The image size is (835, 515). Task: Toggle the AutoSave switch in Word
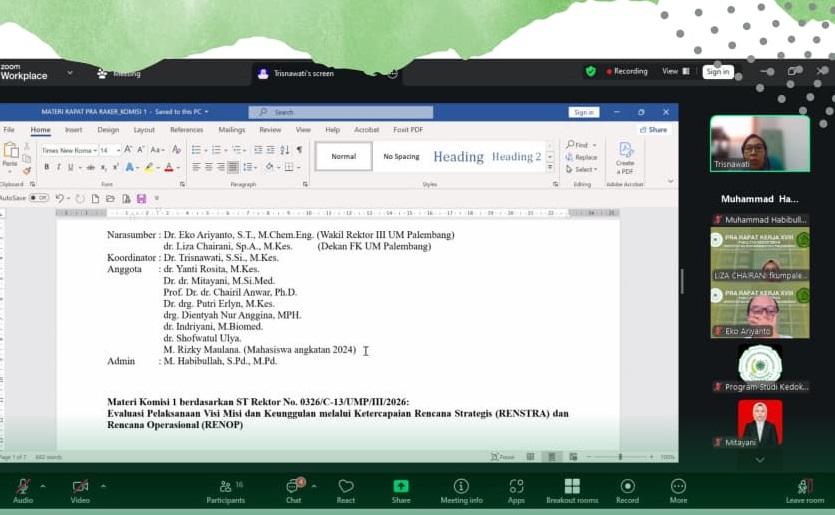click(38, 198)
